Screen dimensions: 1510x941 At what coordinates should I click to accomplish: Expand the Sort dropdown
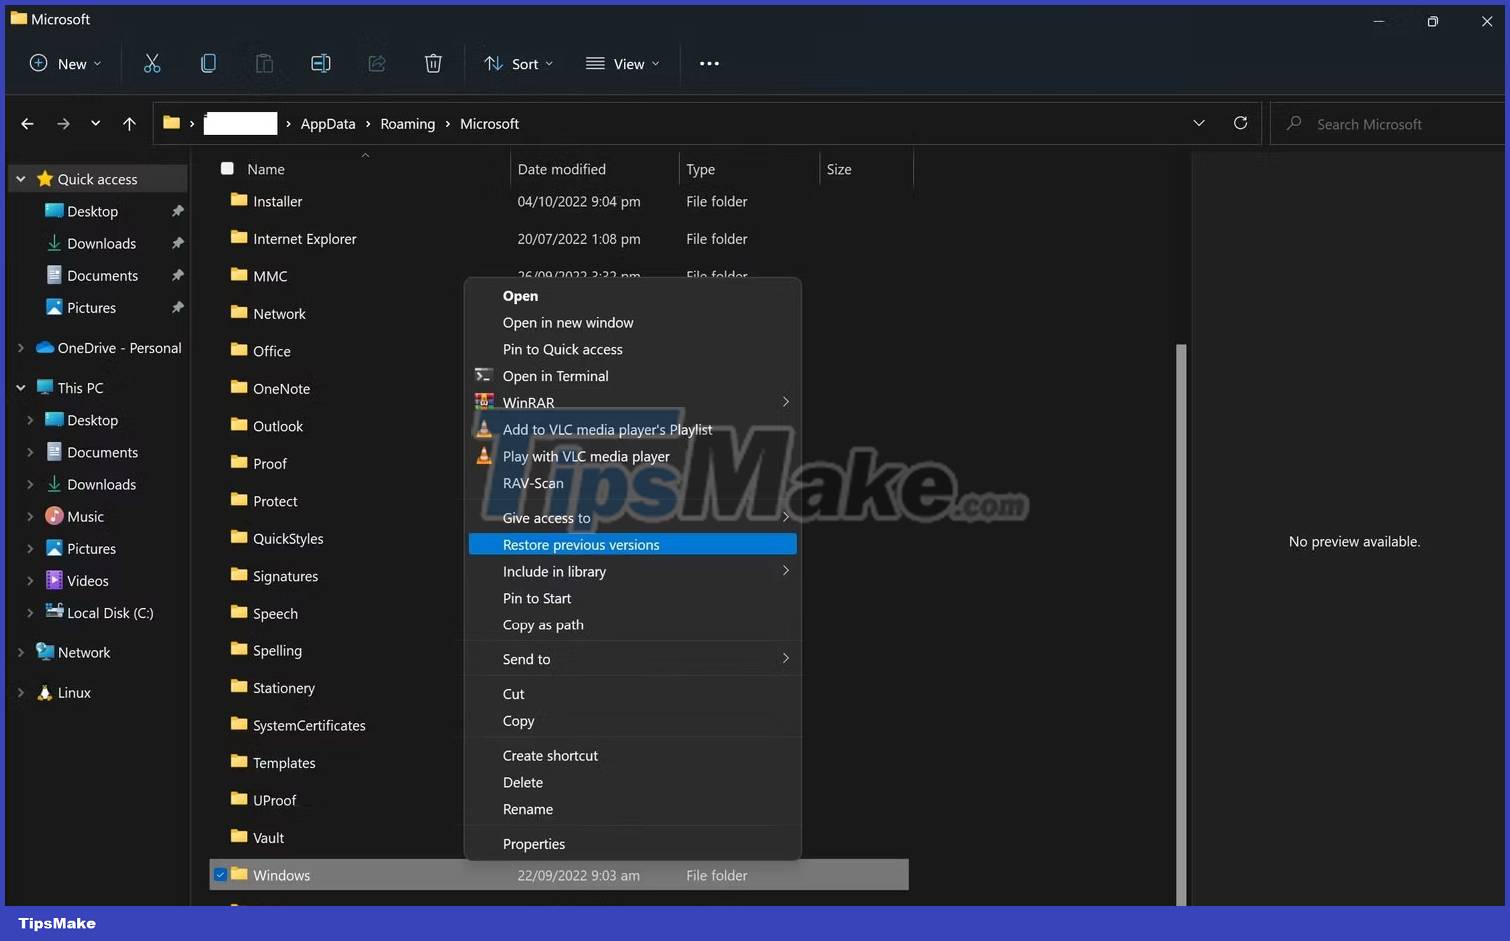[x=518, y=63]
